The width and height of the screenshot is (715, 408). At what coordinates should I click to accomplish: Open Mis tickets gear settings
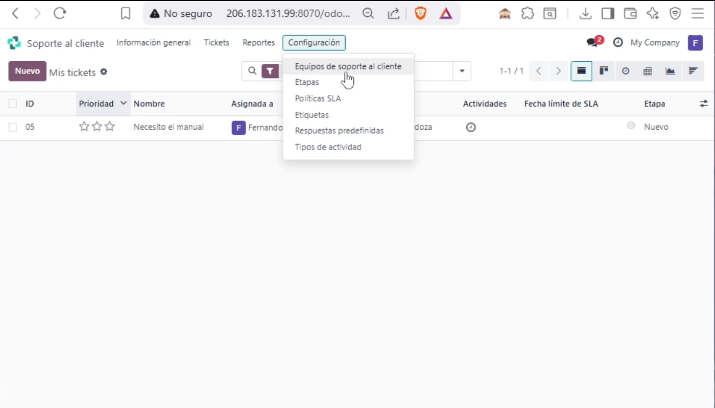(x=104, y=72)
